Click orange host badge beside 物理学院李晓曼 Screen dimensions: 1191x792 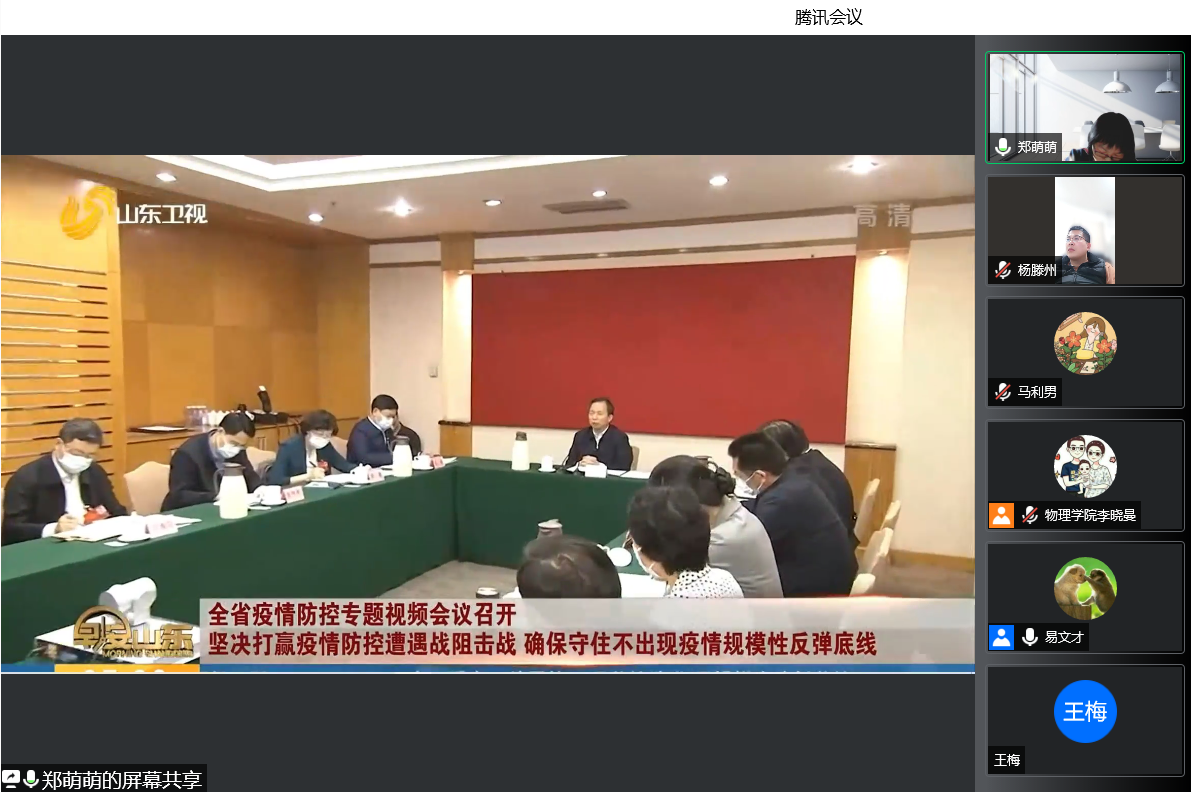tap(1001, 515)
